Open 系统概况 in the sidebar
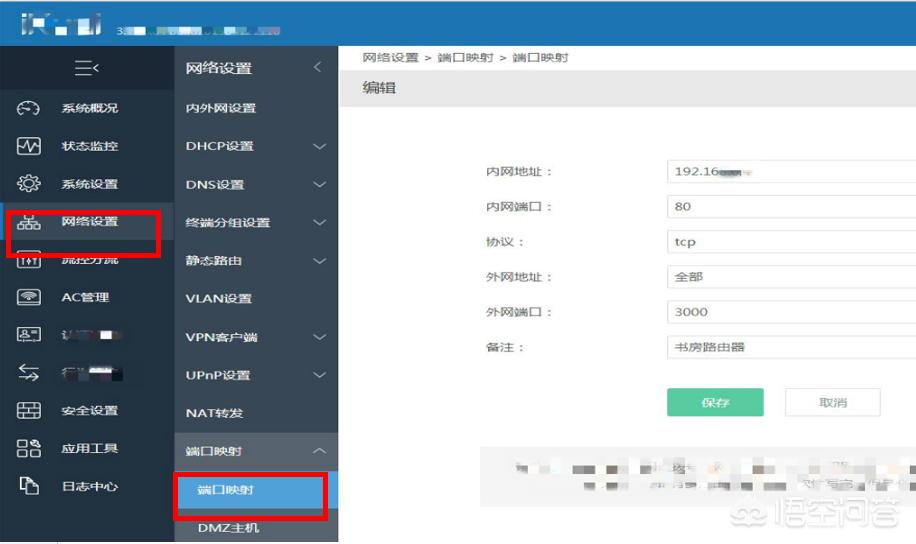916x544 pixels. click(90, 108)
